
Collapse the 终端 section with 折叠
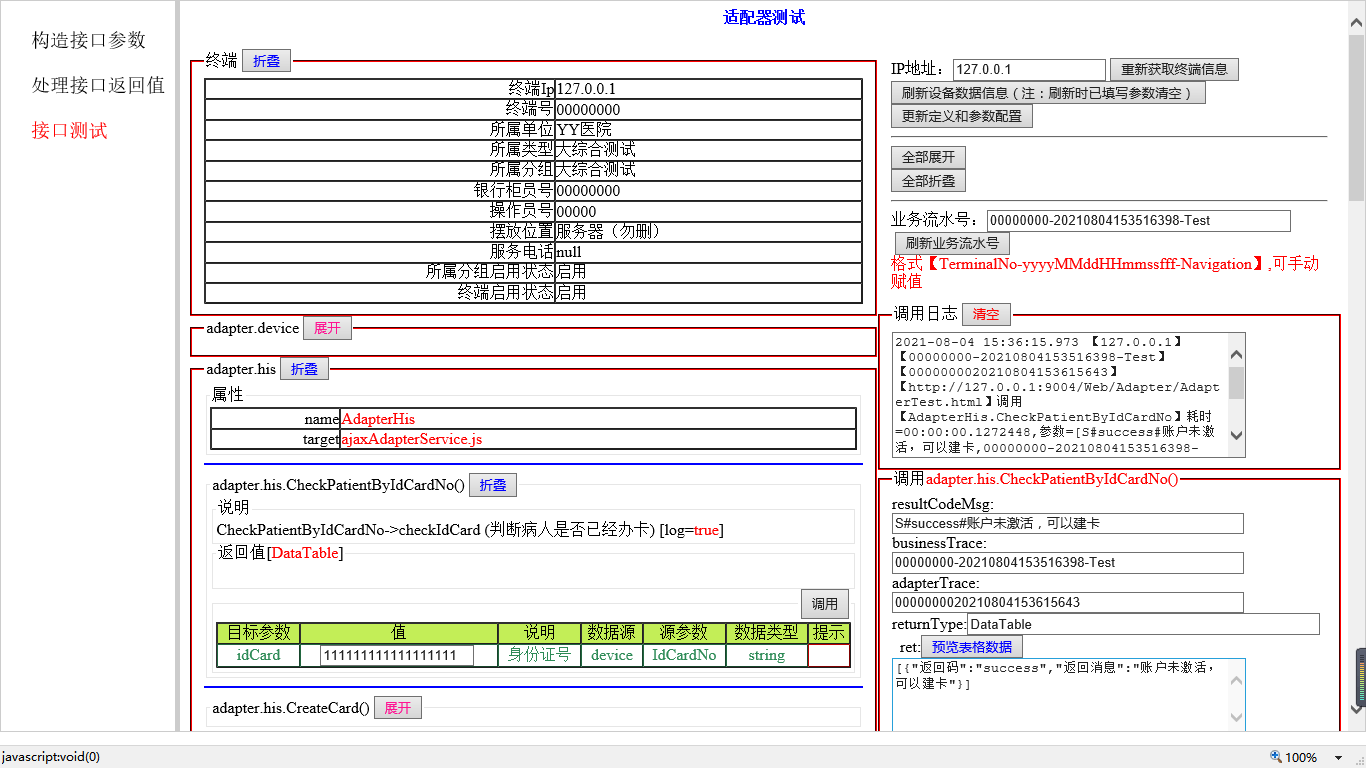tap(266, 61)
